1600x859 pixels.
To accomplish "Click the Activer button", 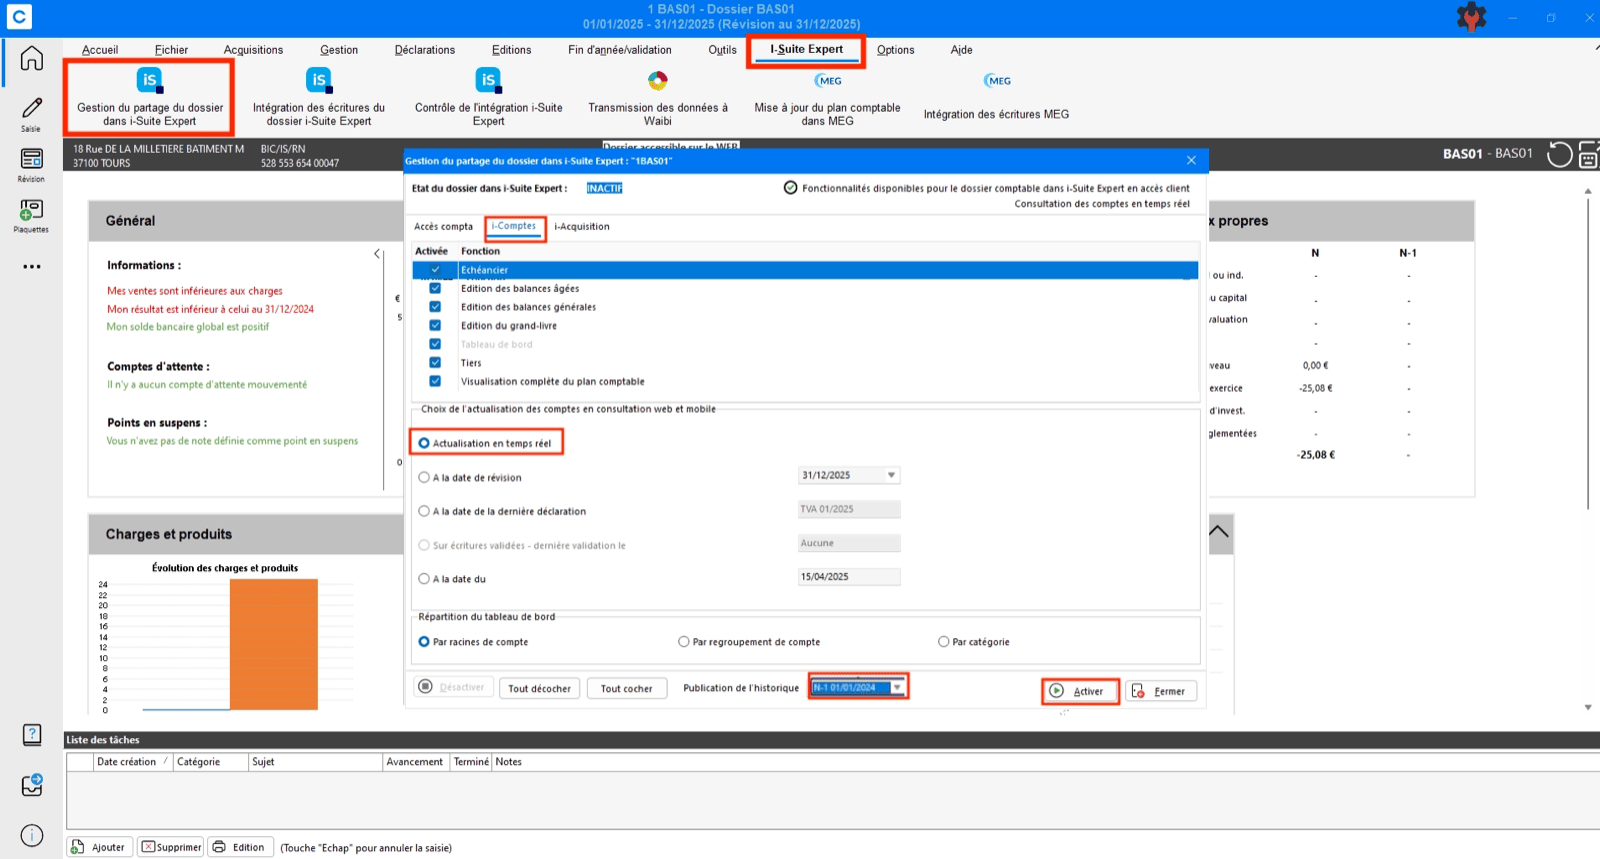I will pyautogui.click(x=1079, y=691).
